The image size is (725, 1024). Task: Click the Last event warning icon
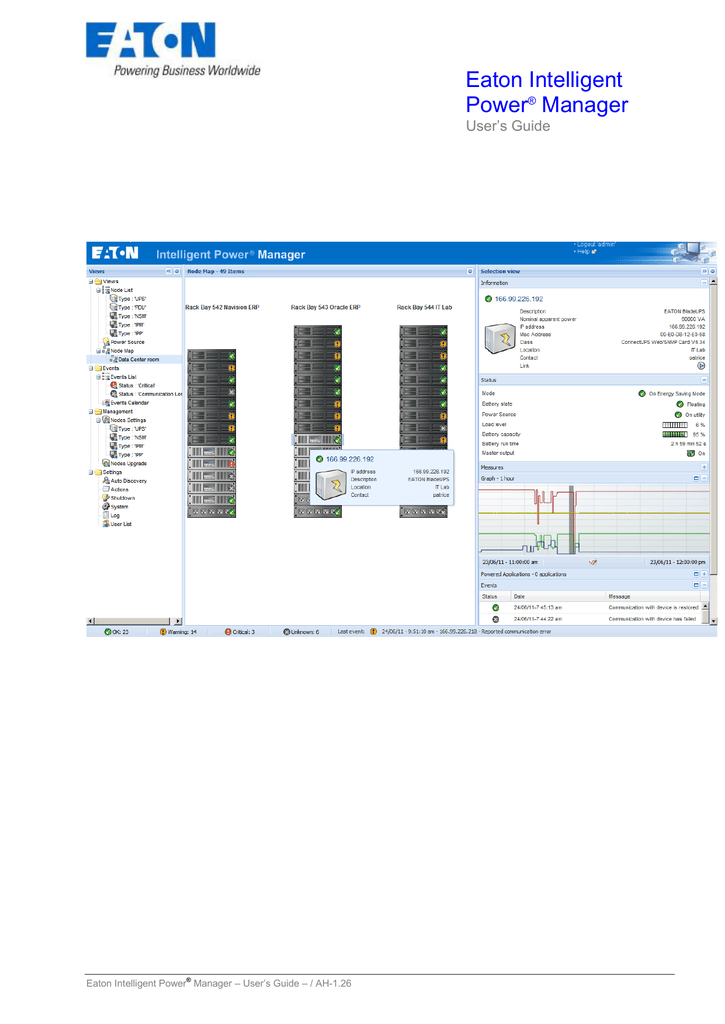click(x=374, y=632)
